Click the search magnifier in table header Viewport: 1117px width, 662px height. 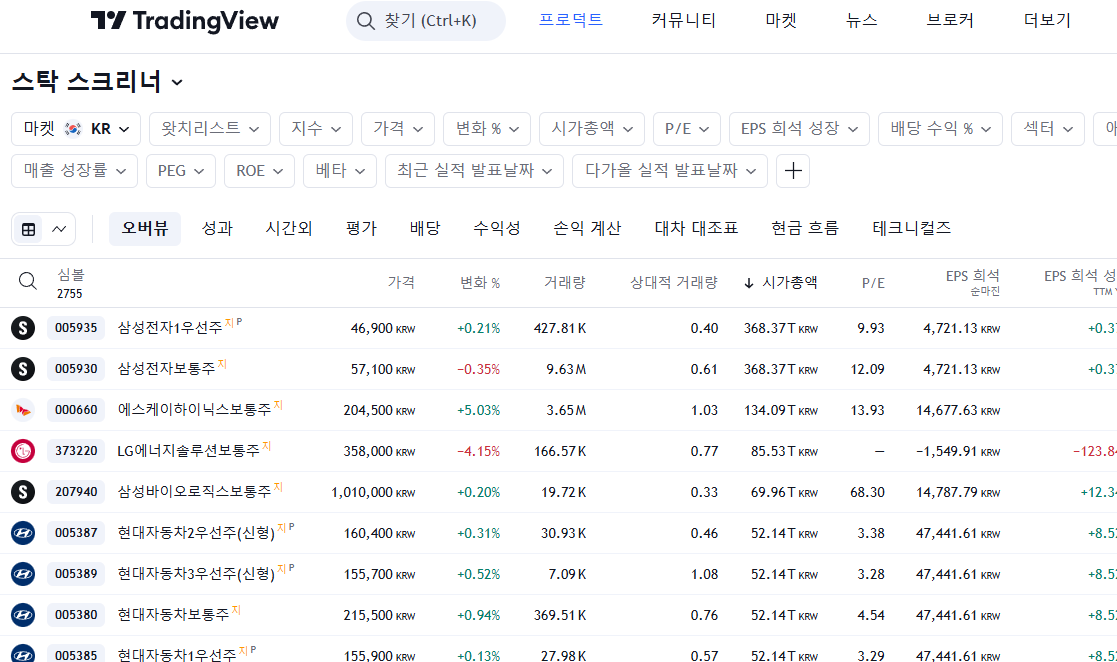pyautogui.click(x=28, y=281)
